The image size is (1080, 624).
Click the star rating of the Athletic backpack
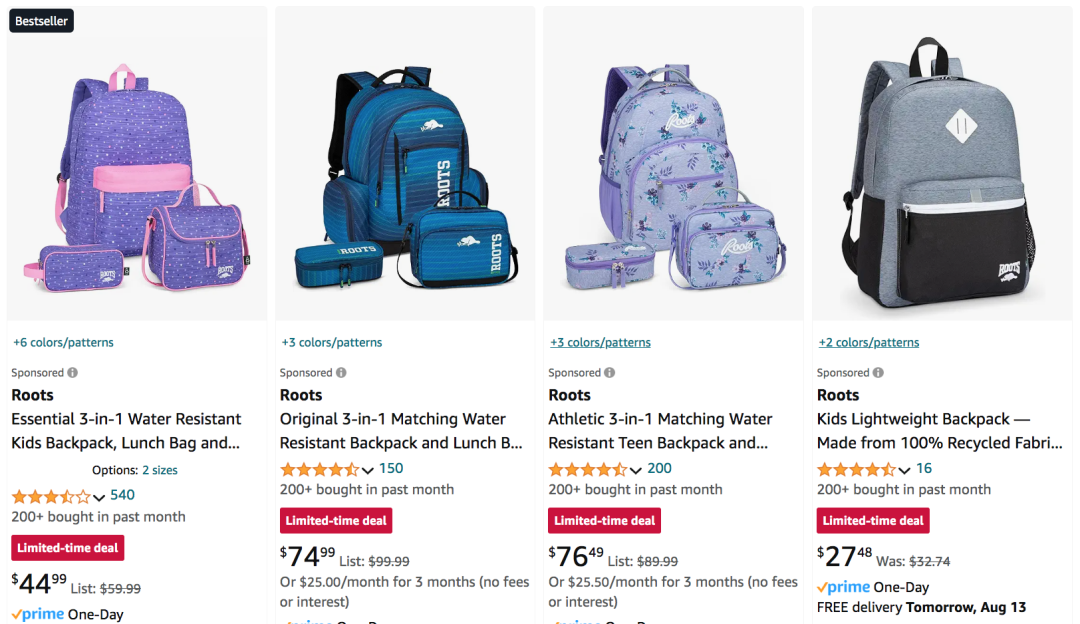coord(588,469)
